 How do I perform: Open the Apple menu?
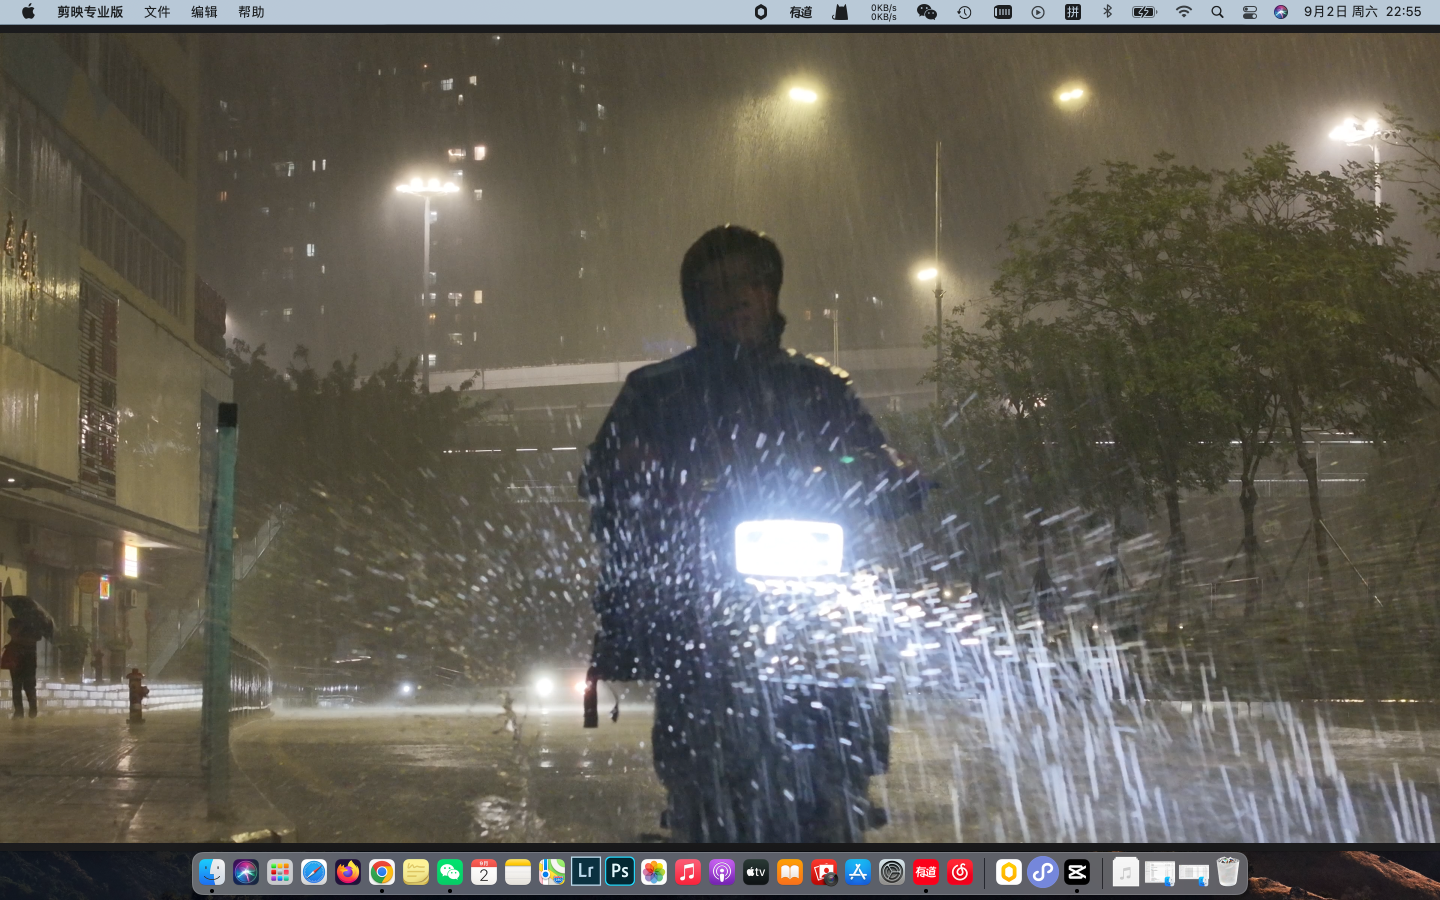[x=28, y=12]
